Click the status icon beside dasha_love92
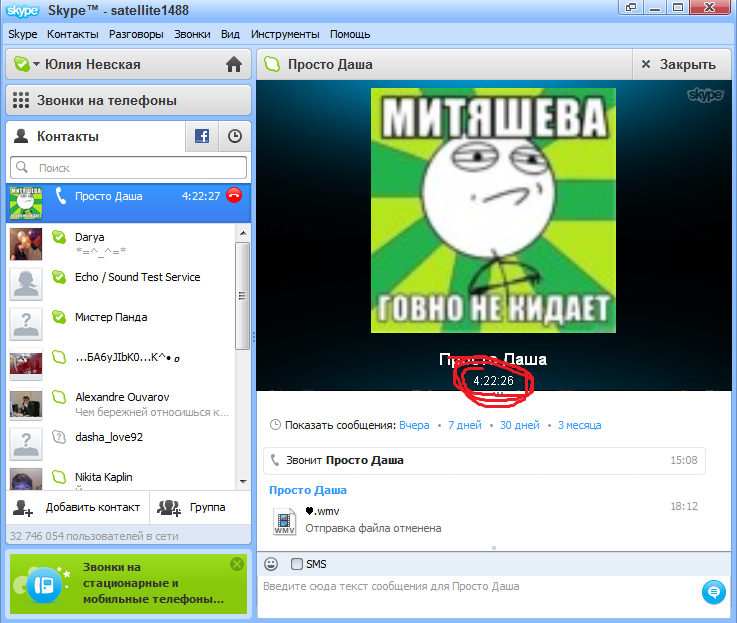Viewport: 737px width, 623px height. click(x=59, y=437)
